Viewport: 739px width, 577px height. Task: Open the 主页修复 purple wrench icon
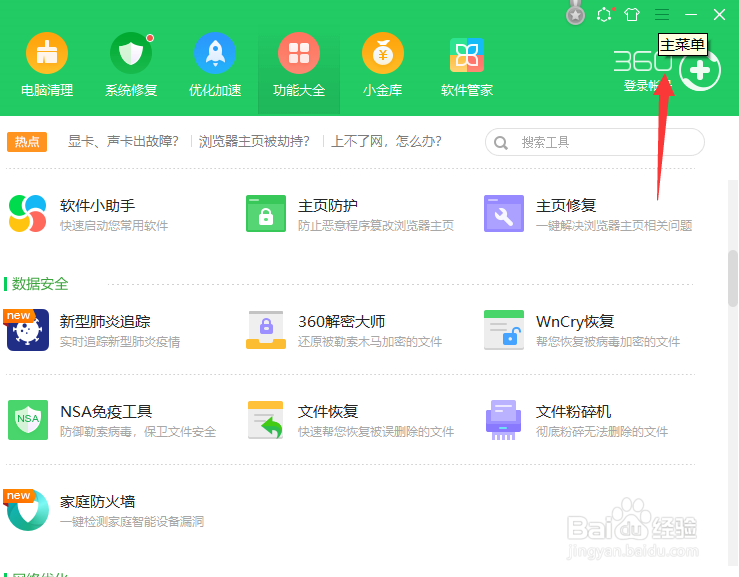[504, 214]
